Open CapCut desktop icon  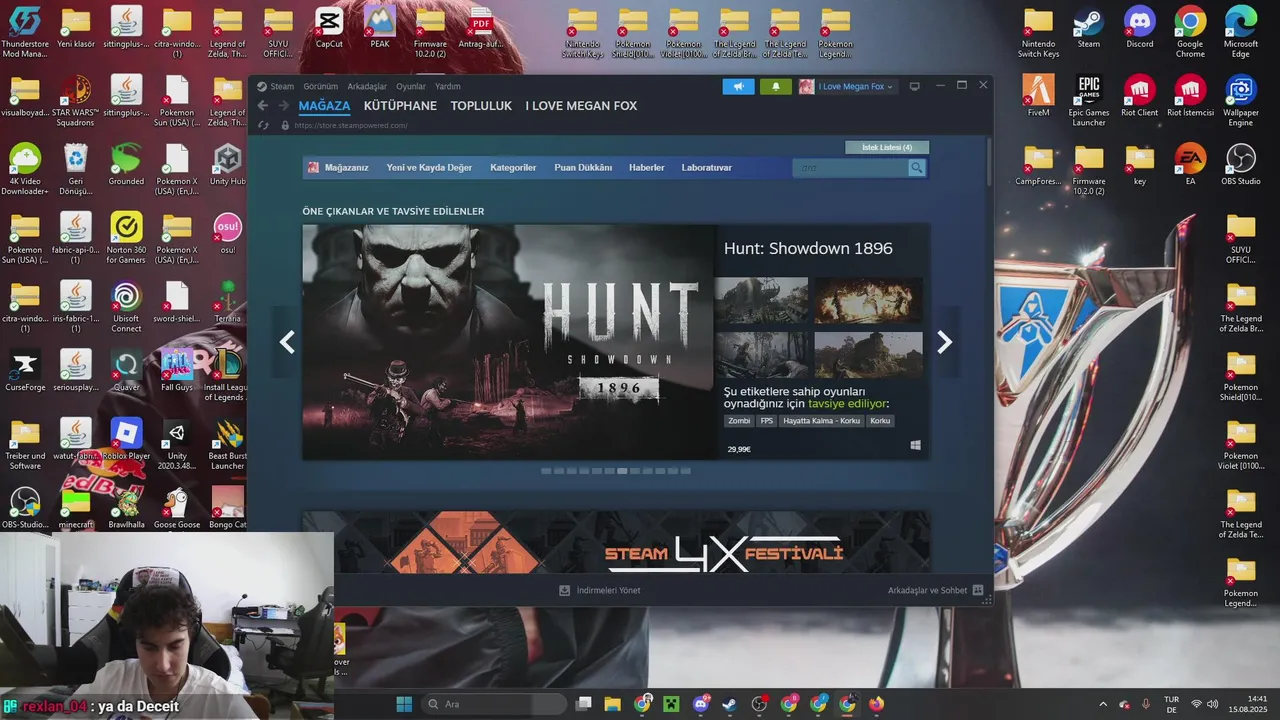329,27
